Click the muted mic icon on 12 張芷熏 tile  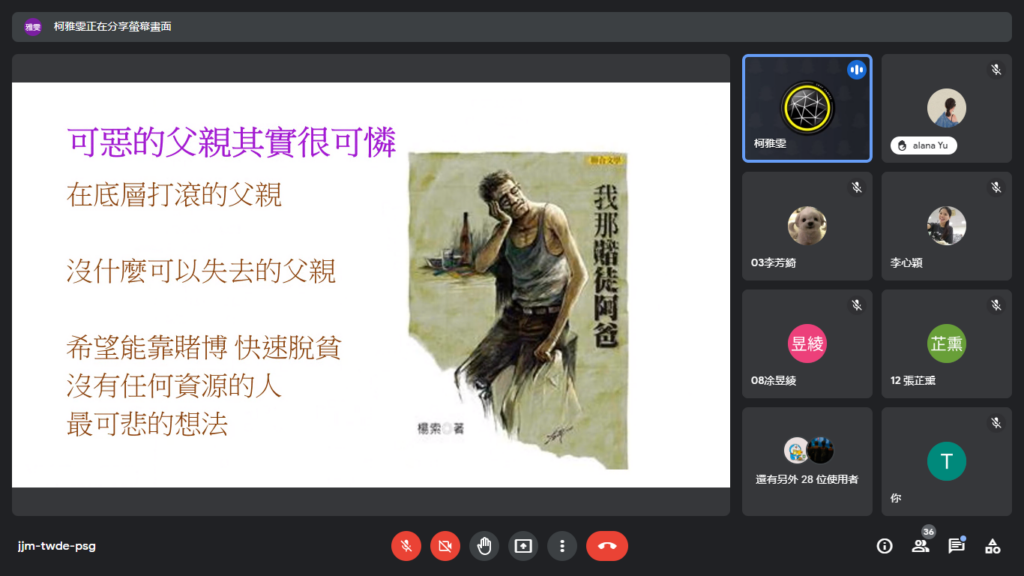996,305
